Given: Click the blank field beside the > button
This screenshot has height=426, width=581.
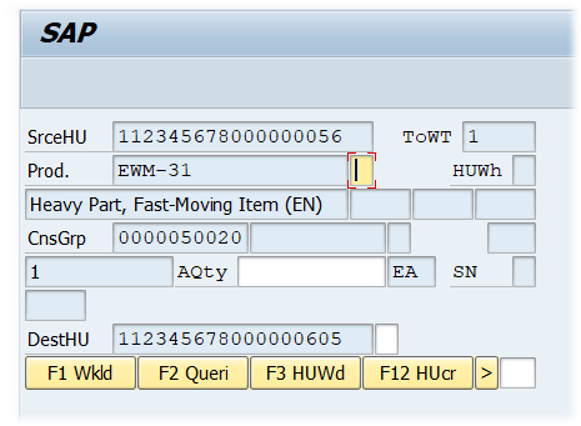Looking at the screenshot, I should [518, 373].
